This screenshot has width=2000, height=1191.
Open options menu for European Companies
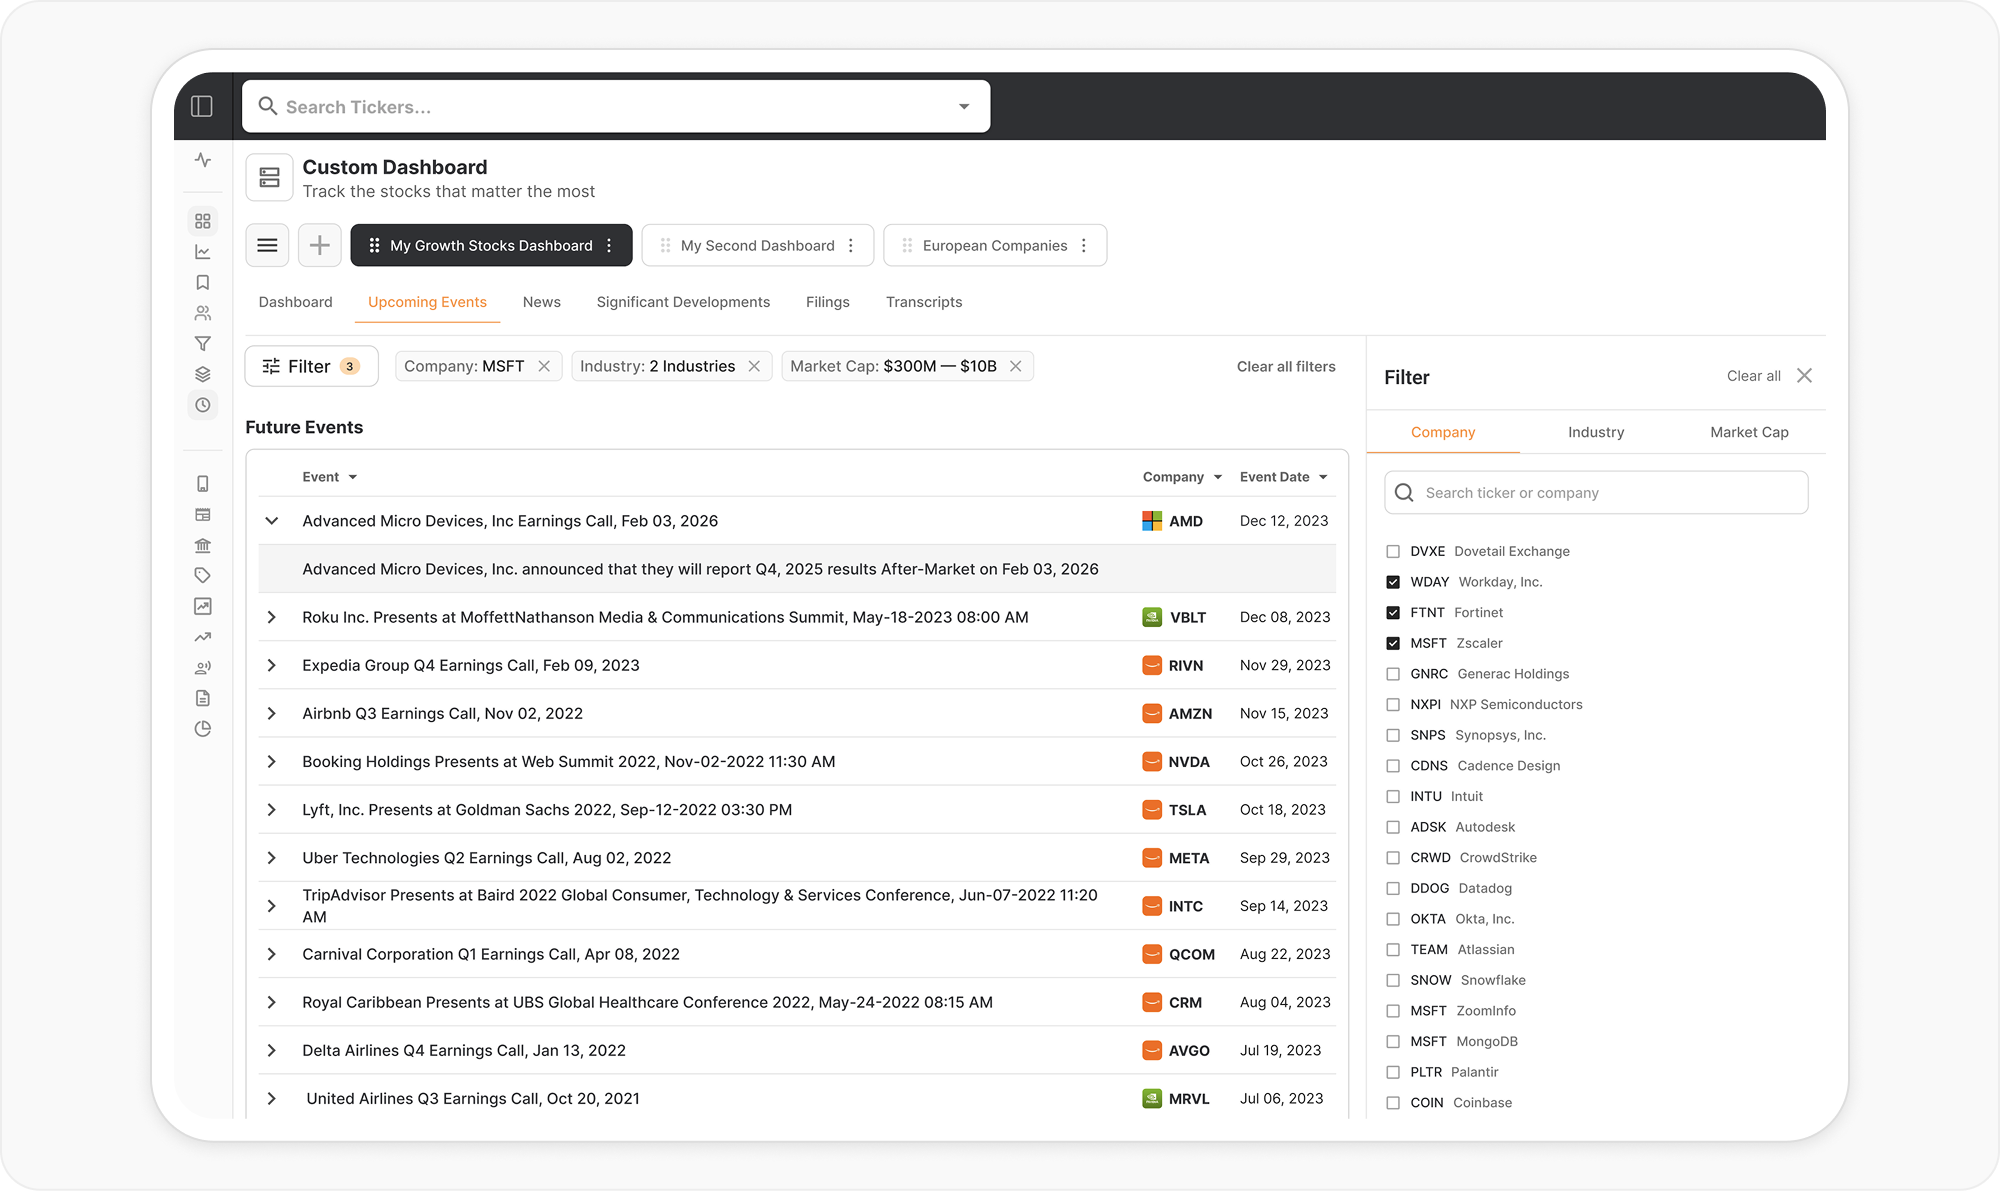1084,245
